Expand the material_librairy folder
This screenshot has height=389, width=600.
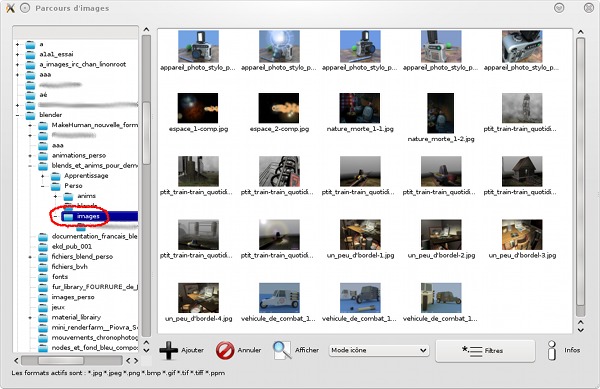[30, 317]
